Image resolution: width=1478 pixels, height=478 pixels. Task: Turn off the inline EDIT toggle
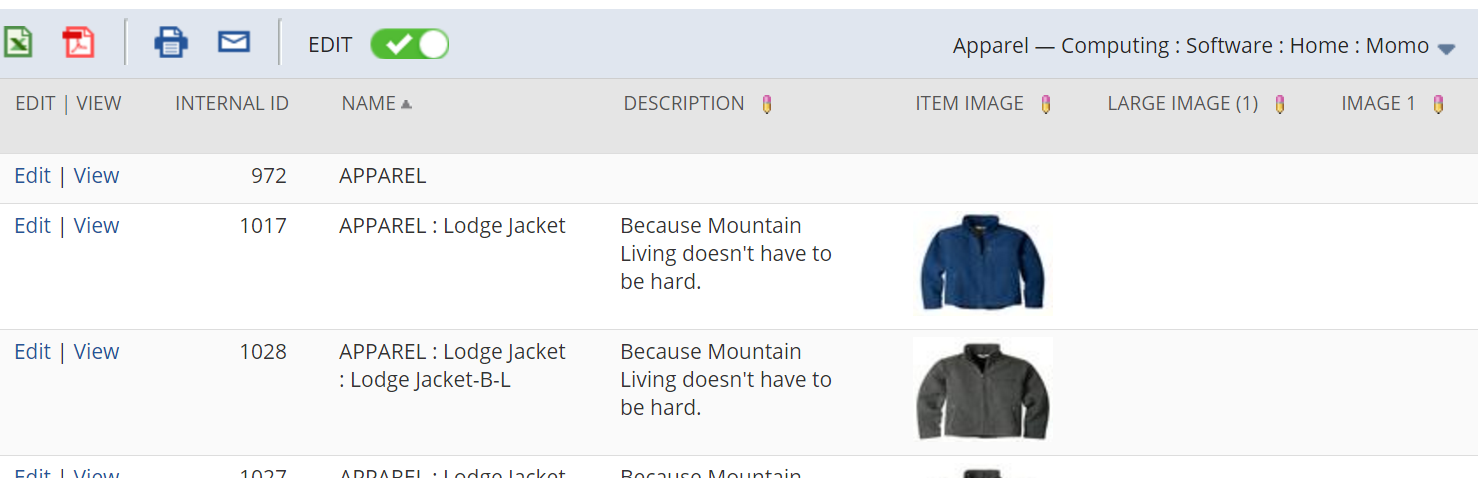coord(409,44)
